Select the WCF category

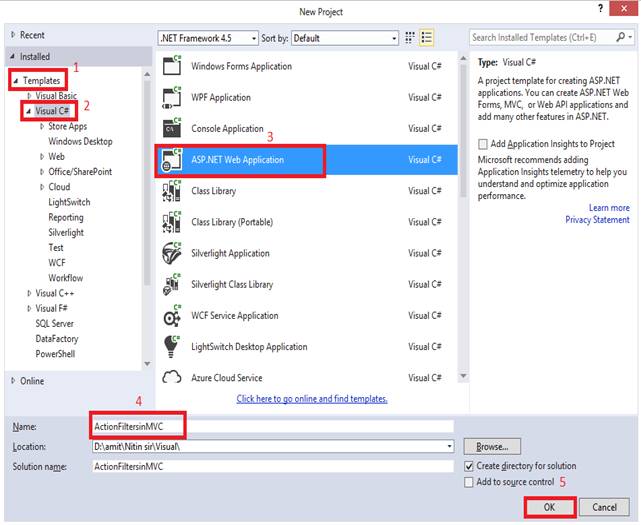coord(56,262)
